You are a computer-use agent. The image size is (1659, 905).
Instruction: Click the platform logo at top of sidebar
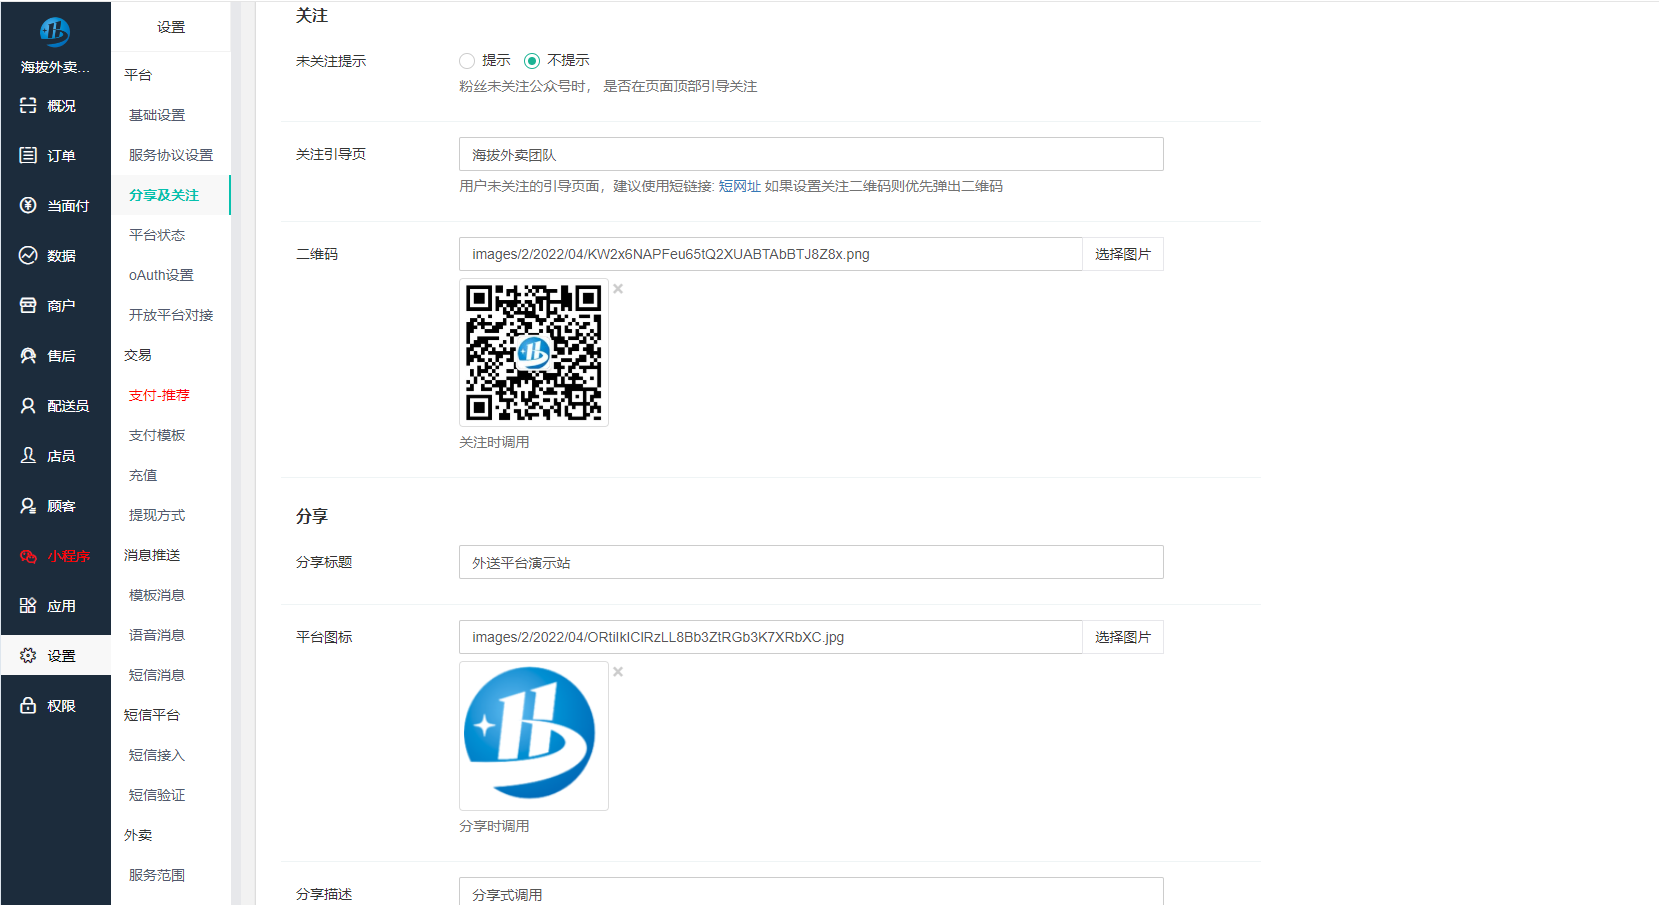point(55,32)
